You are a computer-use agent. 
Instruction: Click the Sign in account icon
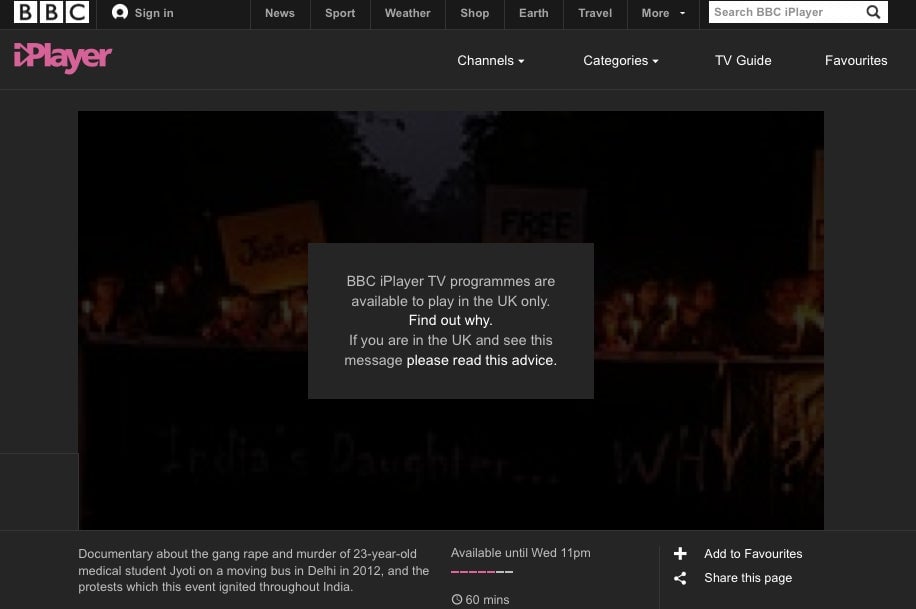(120, 12)
